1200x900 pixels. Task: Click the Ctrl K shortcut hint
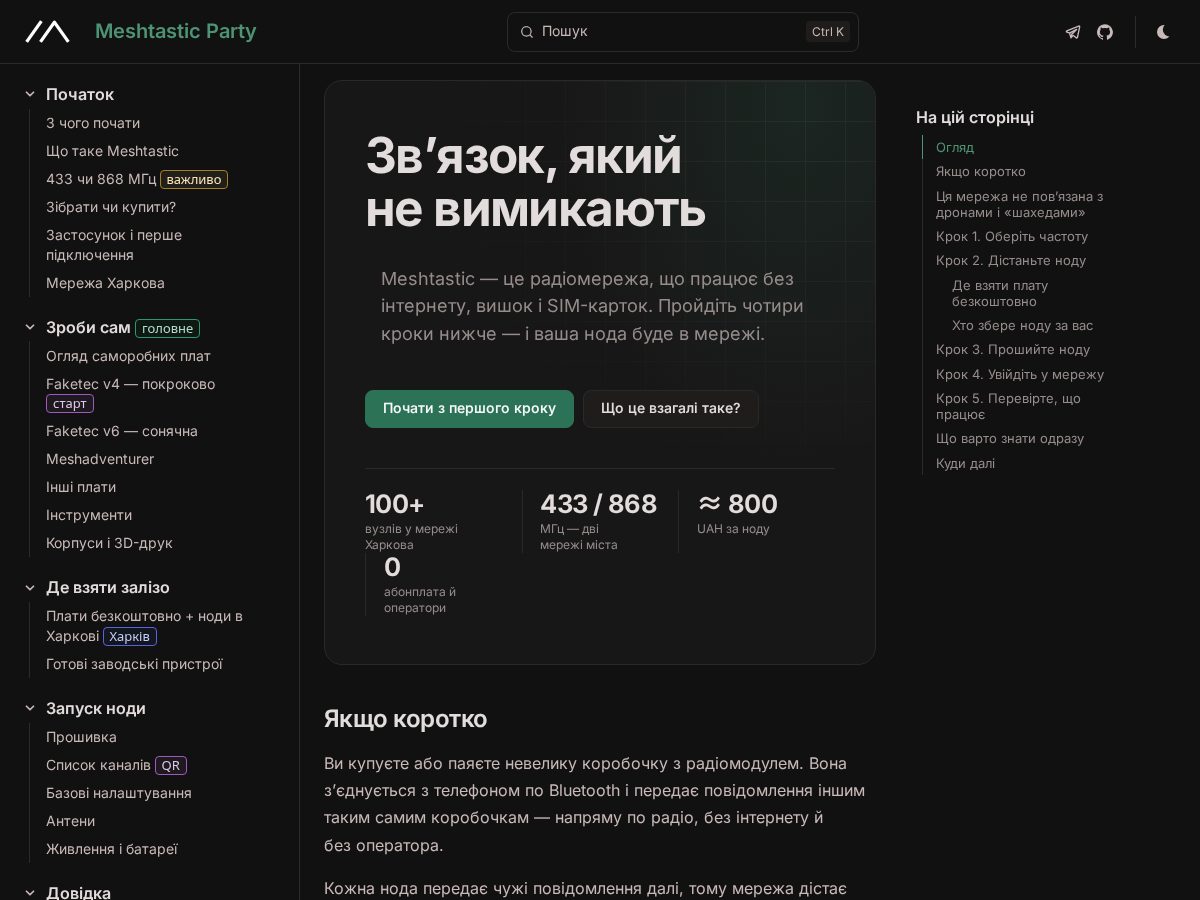828,32
